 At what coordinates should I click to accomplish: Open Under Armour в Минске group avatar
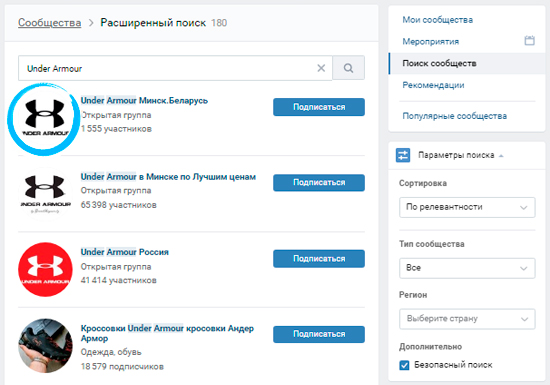tap(45, 194)
